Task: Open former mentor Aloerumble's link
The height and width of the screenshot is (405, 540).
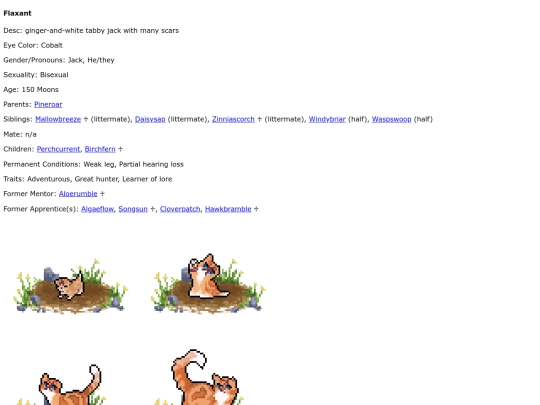Action: (x=78, y=194)
